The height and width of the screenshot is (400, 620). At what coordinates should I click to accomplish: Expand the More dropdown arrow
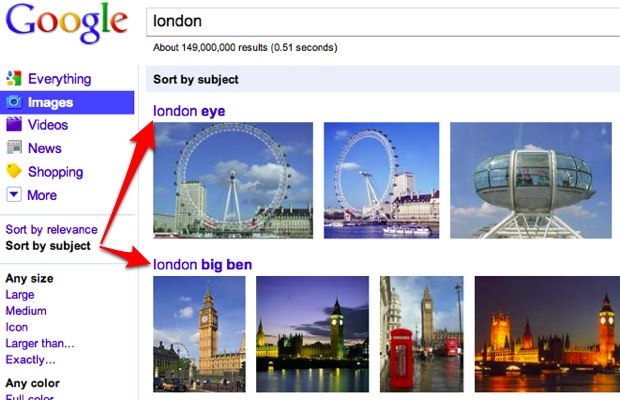click(14, 194)
